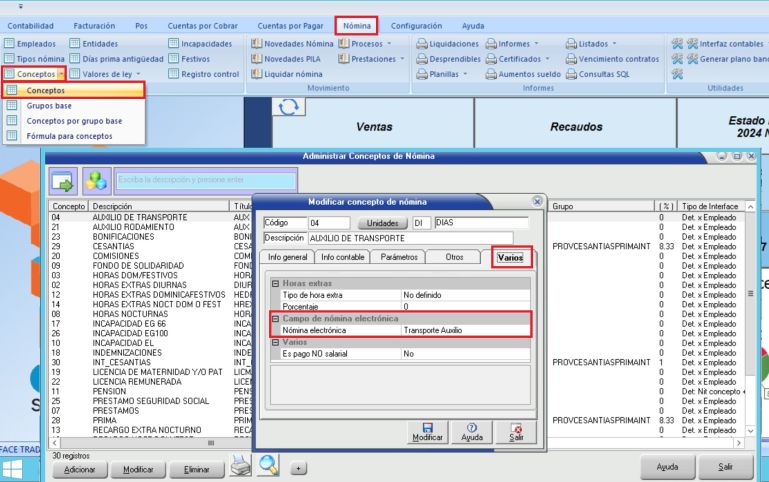This screenshot has width=769, height=482.
Task: Choose Conceptos por grupo base entry
Action: pos(74,121)
